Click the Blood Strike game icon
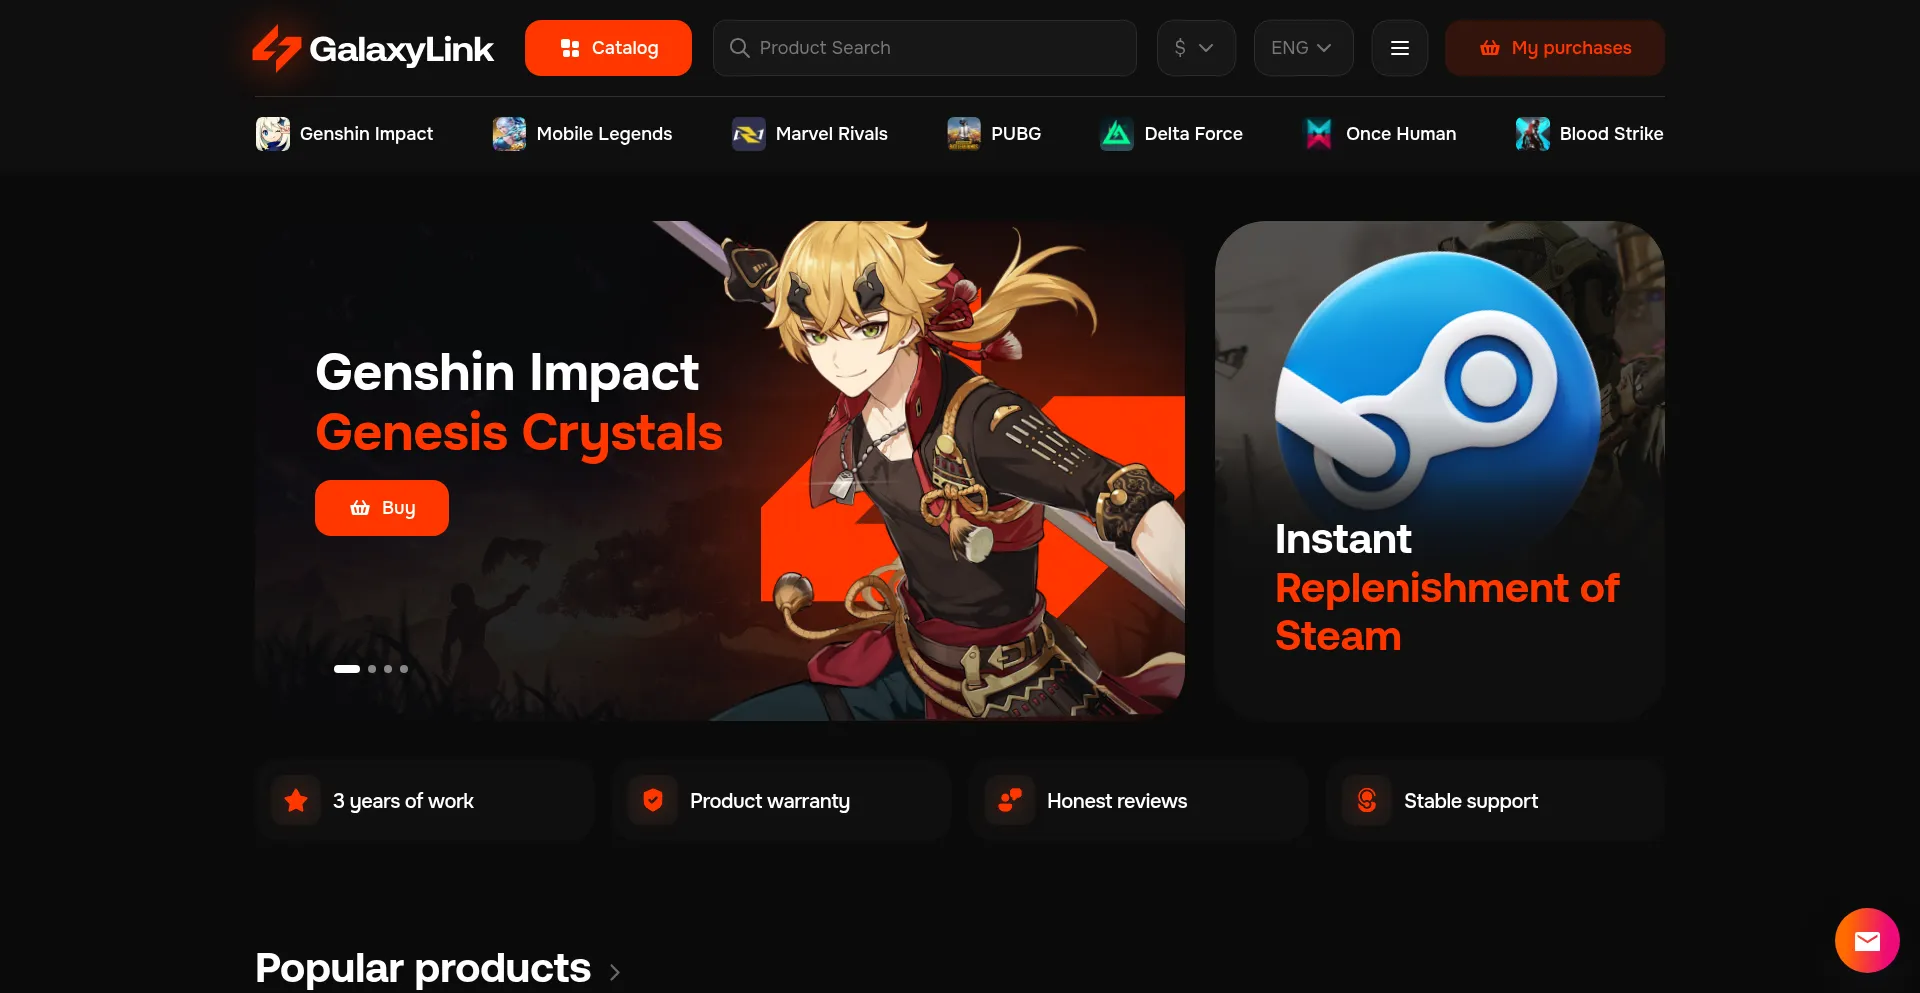 click(x=1532, y=134)
